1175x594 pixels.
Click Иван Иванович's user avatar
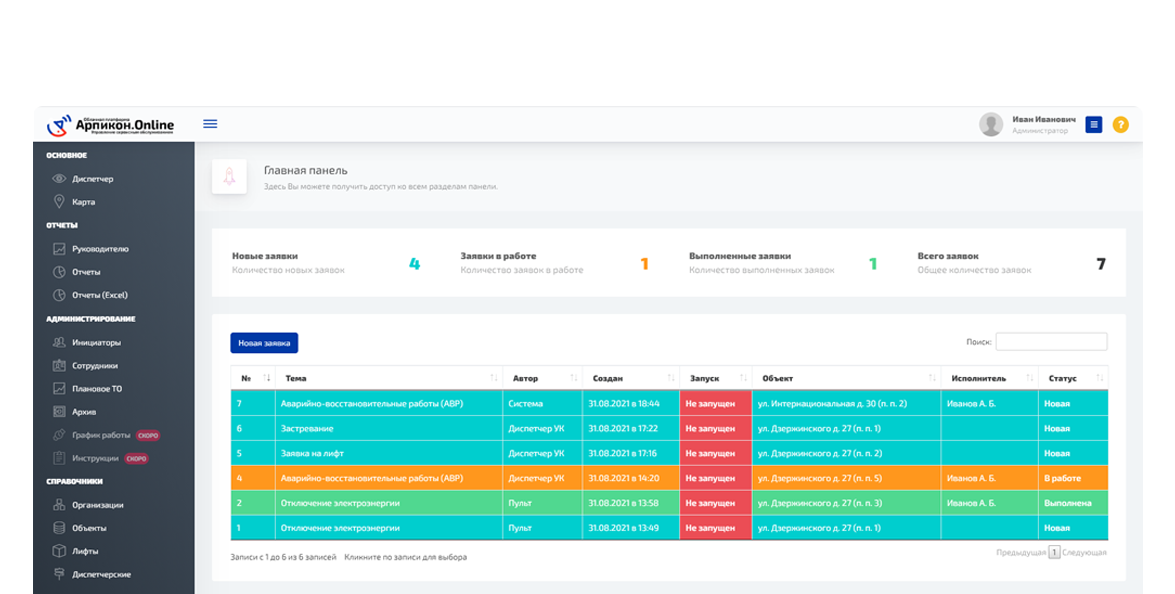[x=991, y=124]
